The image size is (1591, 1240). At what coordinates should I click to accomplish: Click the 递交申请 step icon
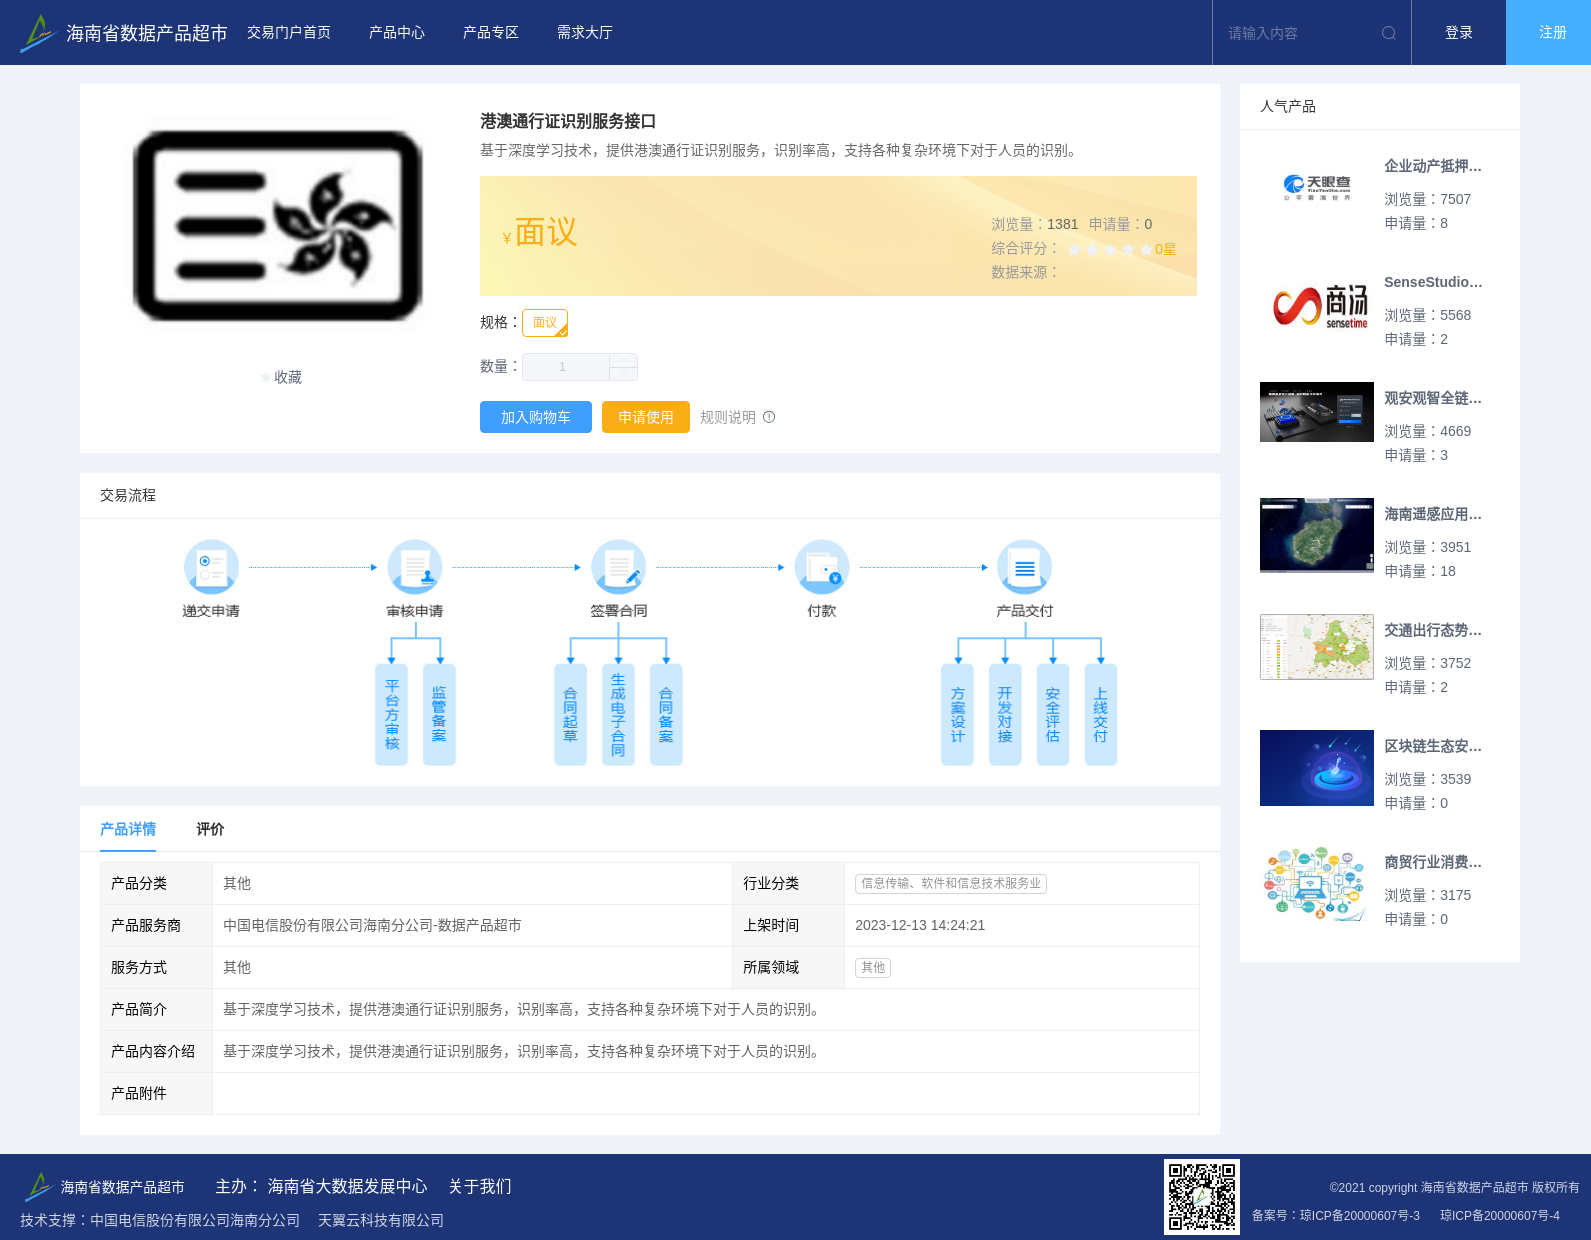pos(211,567)
